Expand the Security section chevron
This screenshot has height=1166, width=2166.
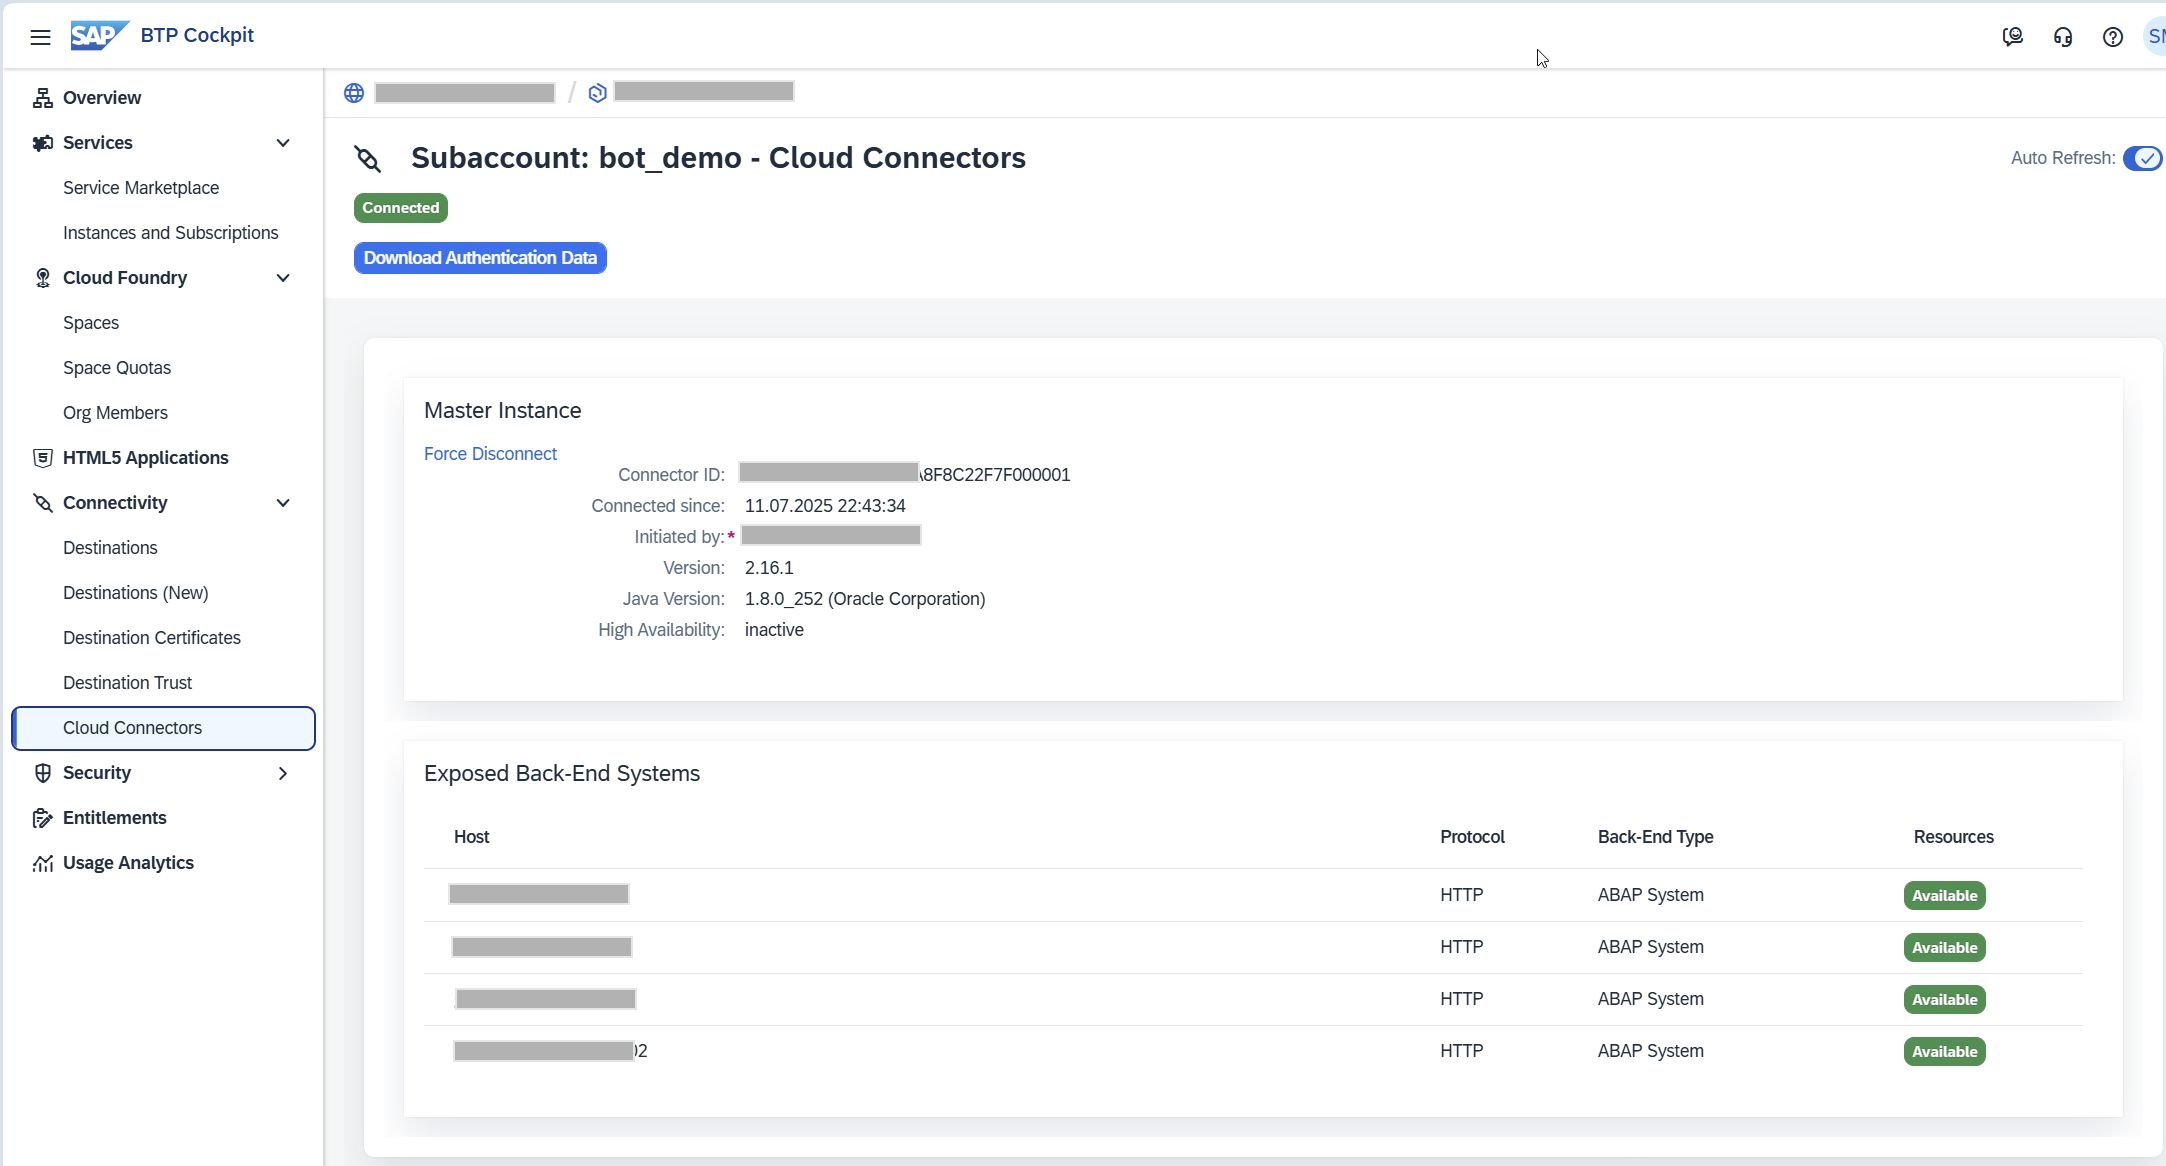283,773
